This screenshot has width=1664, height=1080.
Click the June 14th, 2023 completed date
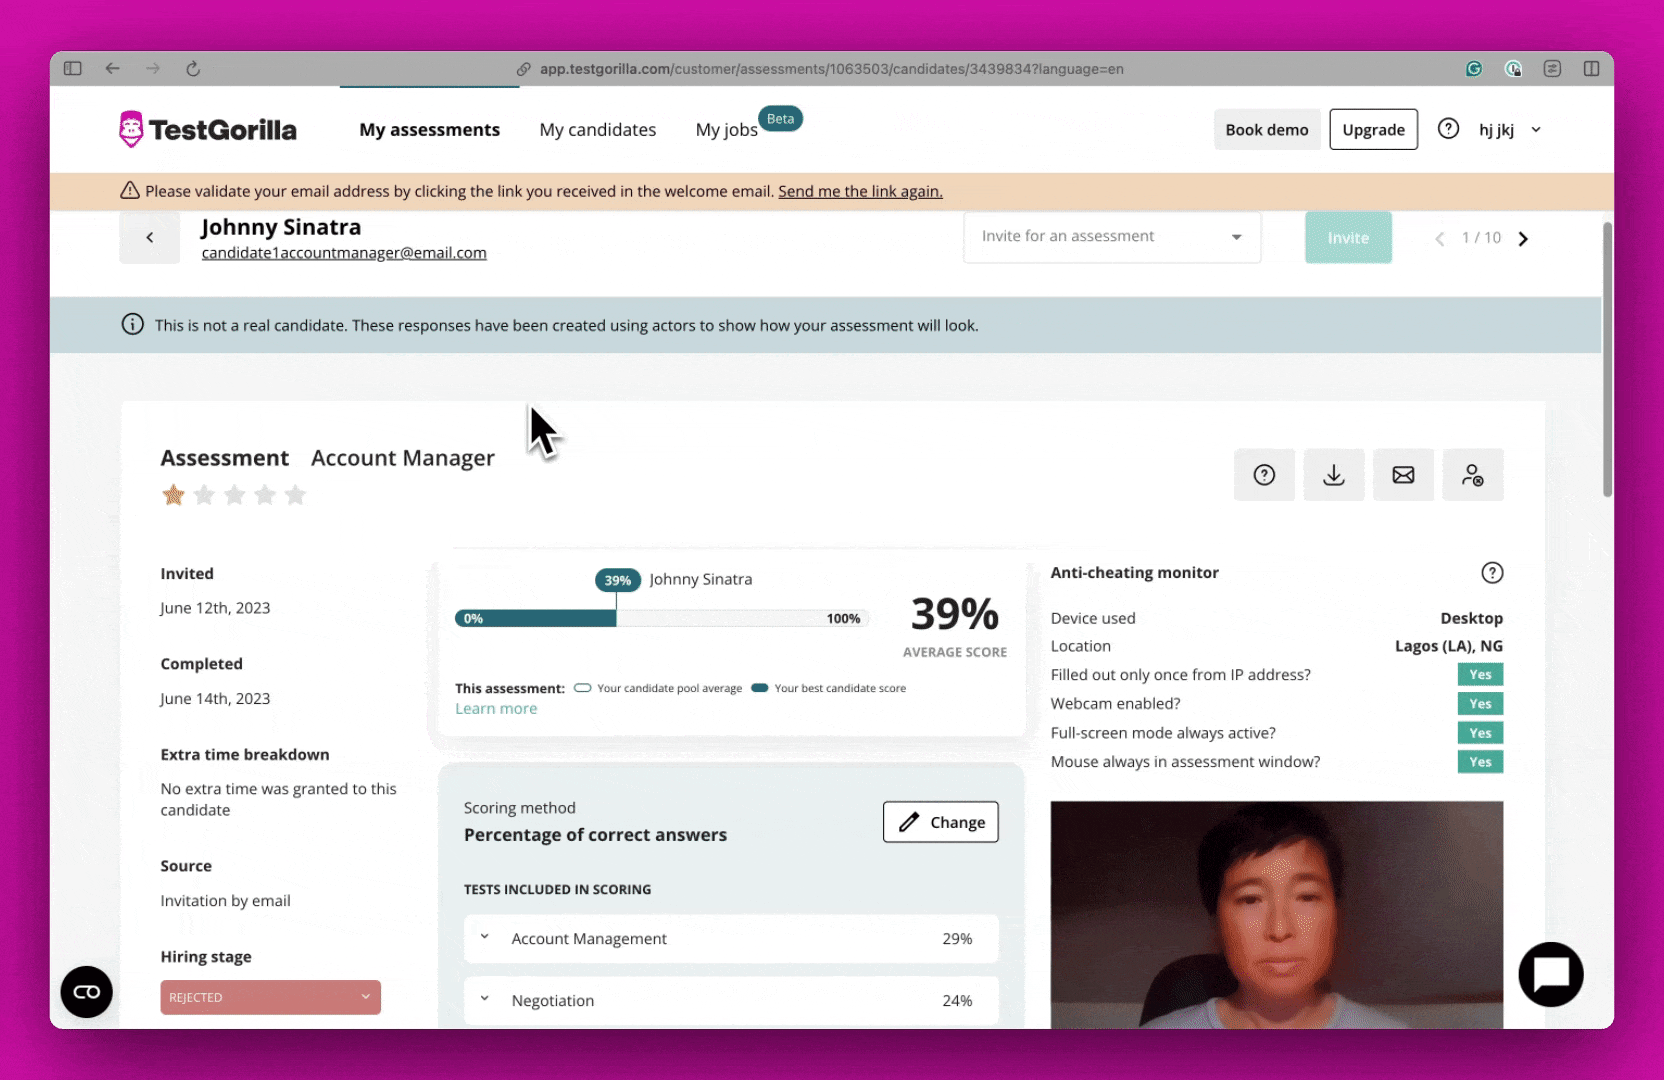[215, 699]
